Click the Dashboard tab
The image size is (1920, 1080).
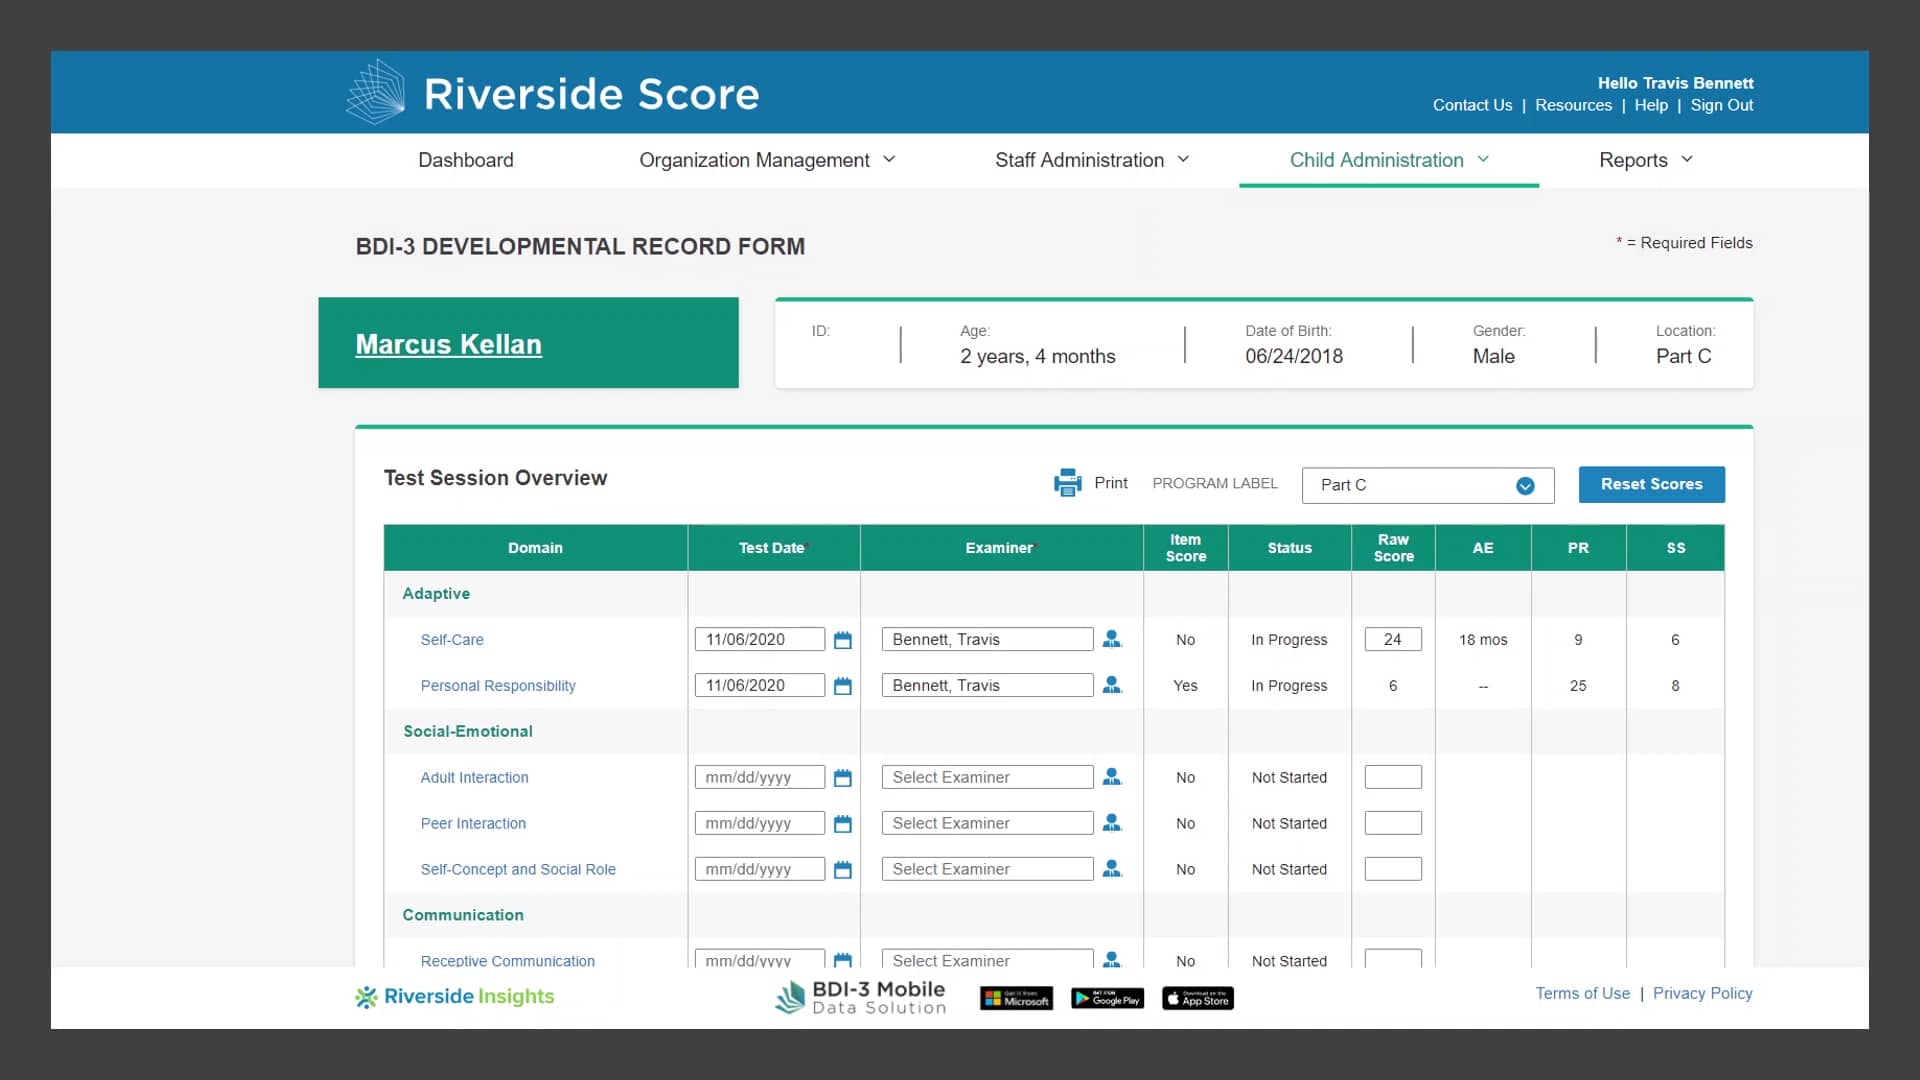[465, 160]
